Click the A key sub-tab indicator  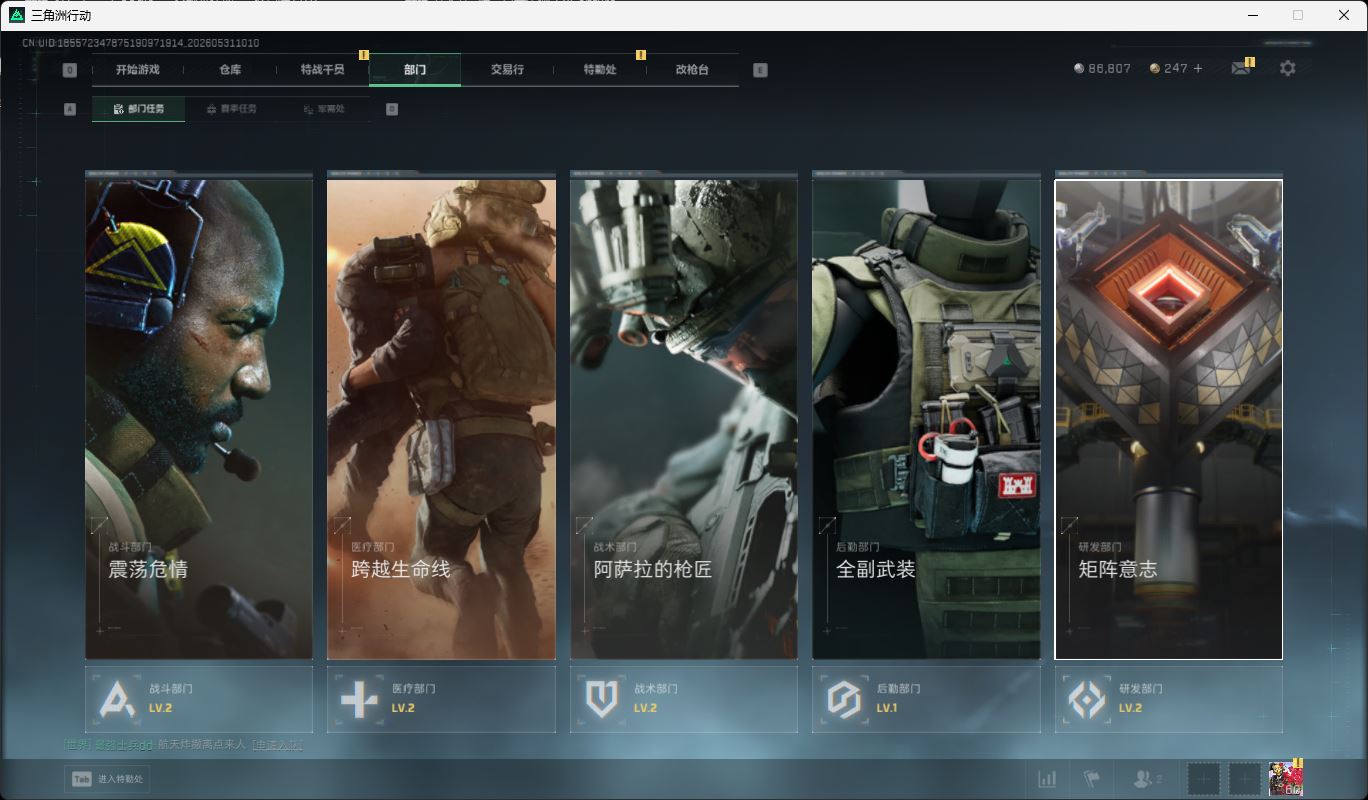point(69,109)
